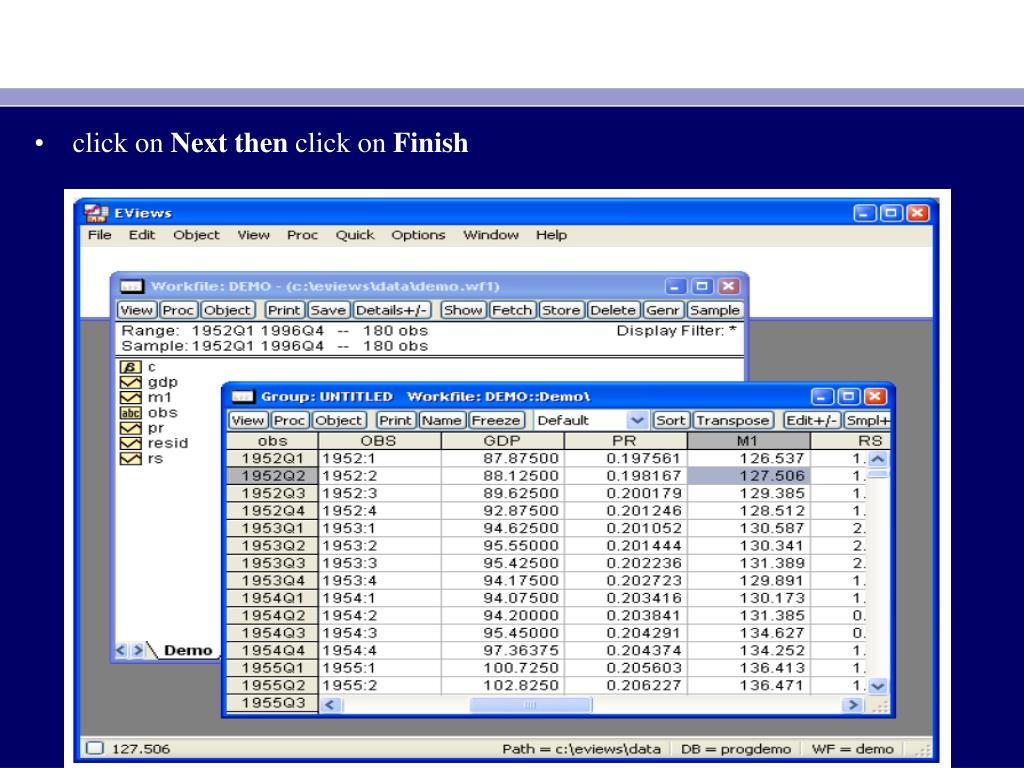1024x768 pixels.
Task: Select the M1 column header
Action: (x=748, y=441)
